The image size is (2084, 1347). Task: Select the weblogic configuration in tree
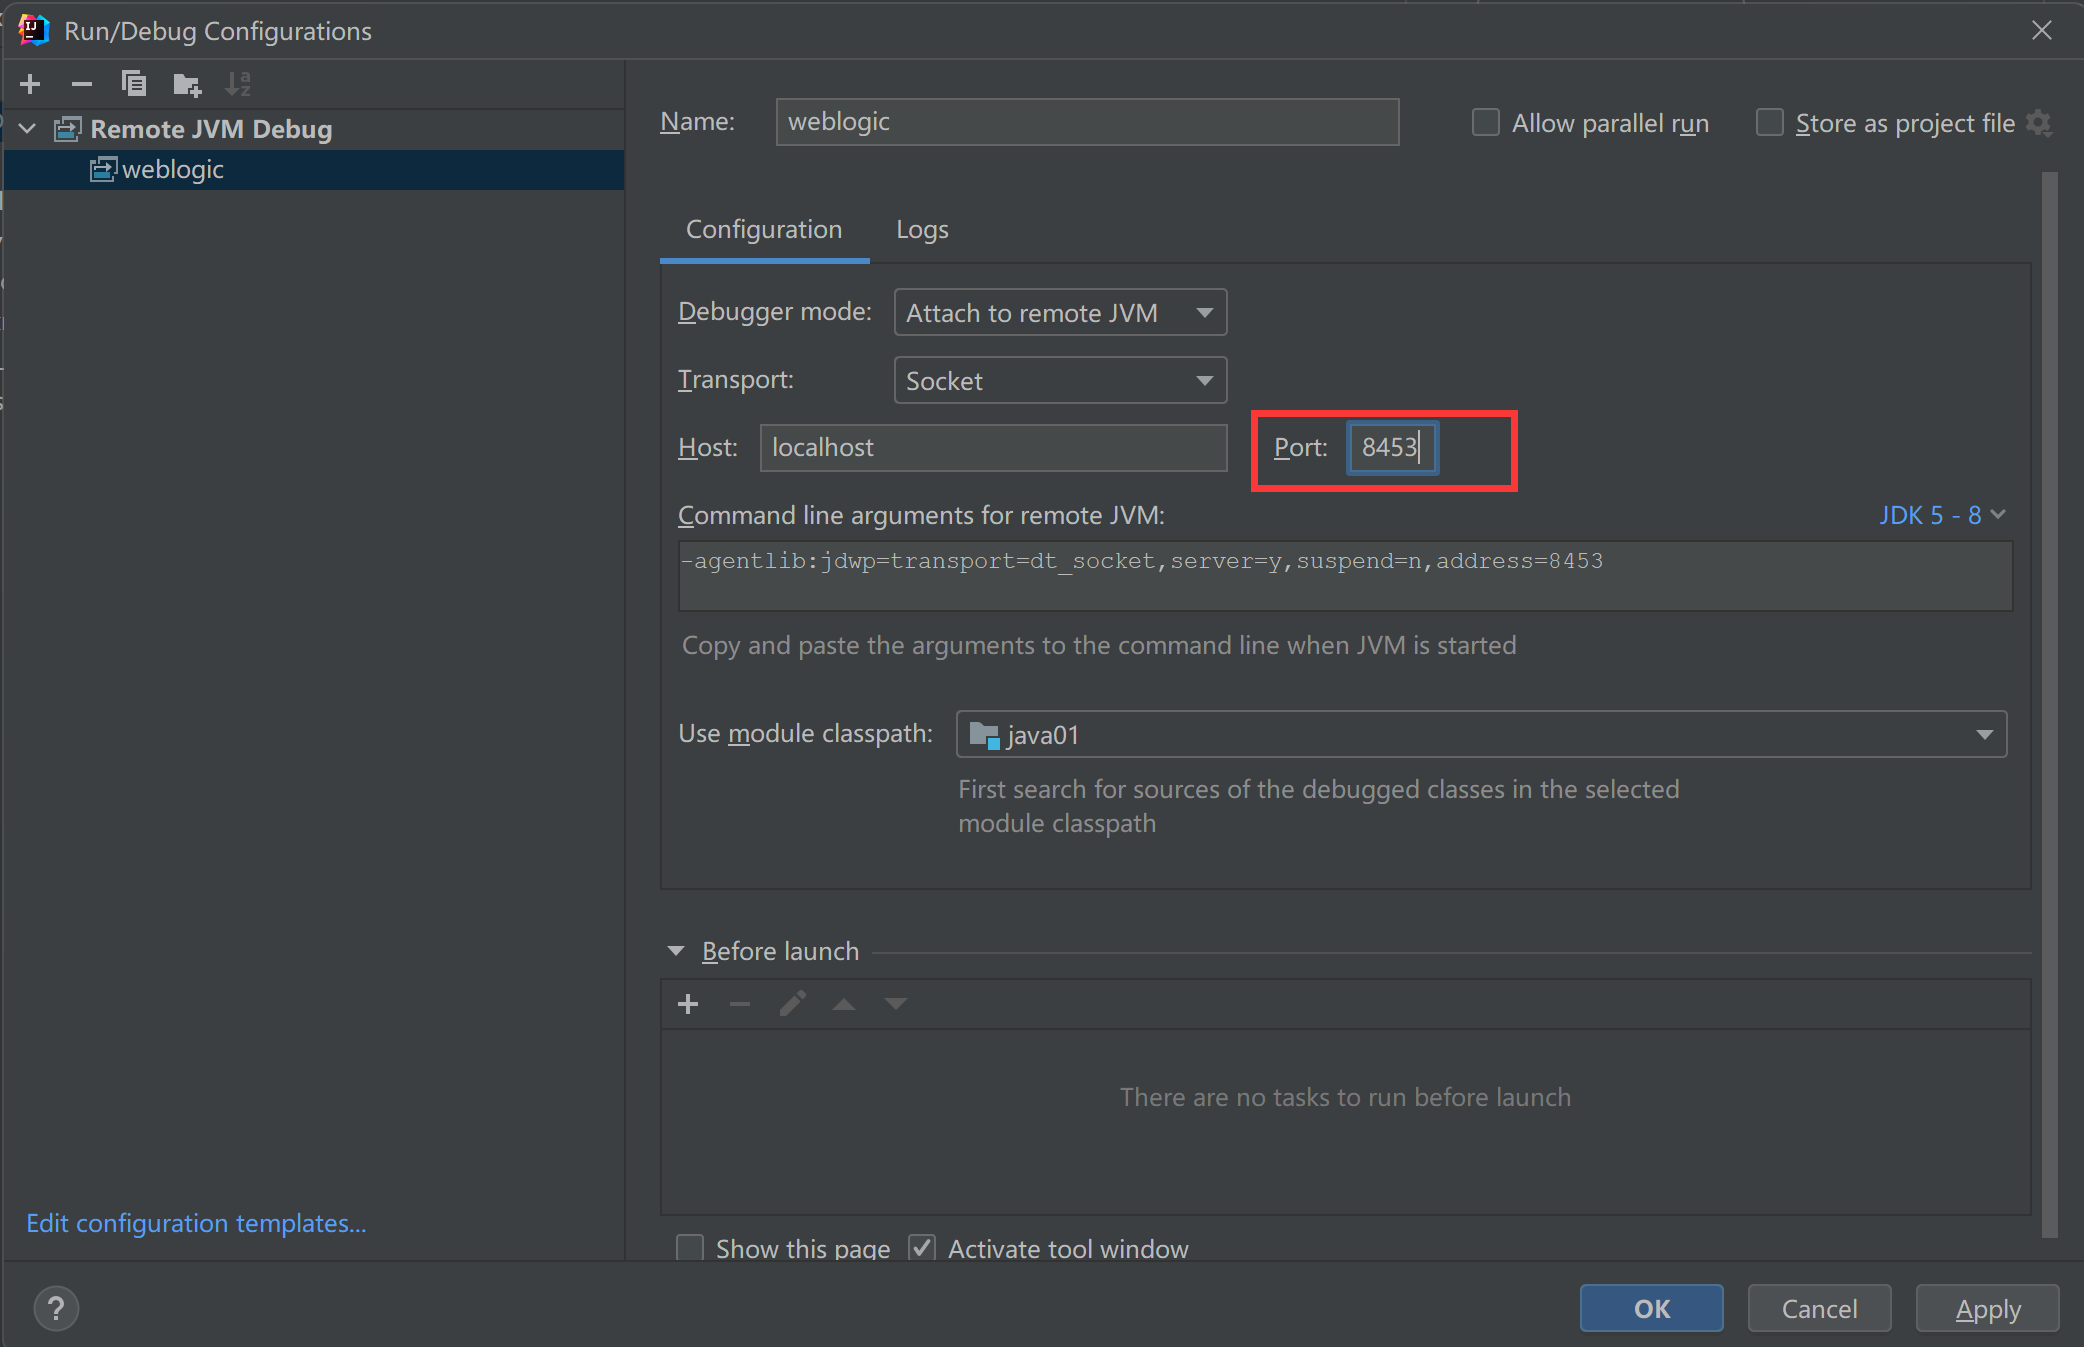coord(314,170)
